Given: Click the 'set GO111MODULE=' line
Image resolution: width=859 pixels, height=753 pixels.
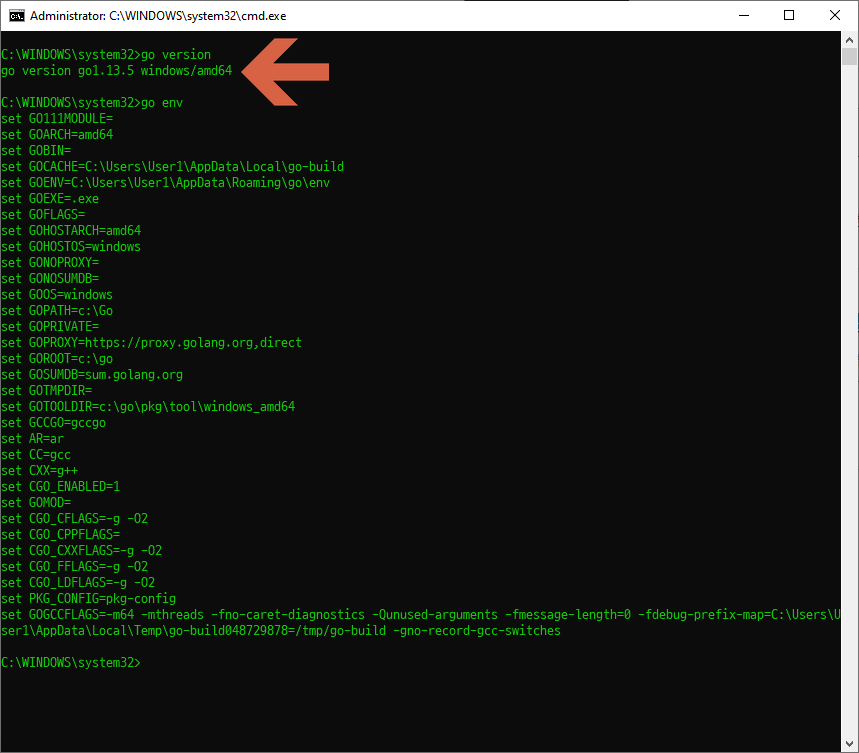Looking at the screenshot, I should (x=57, y=119).
